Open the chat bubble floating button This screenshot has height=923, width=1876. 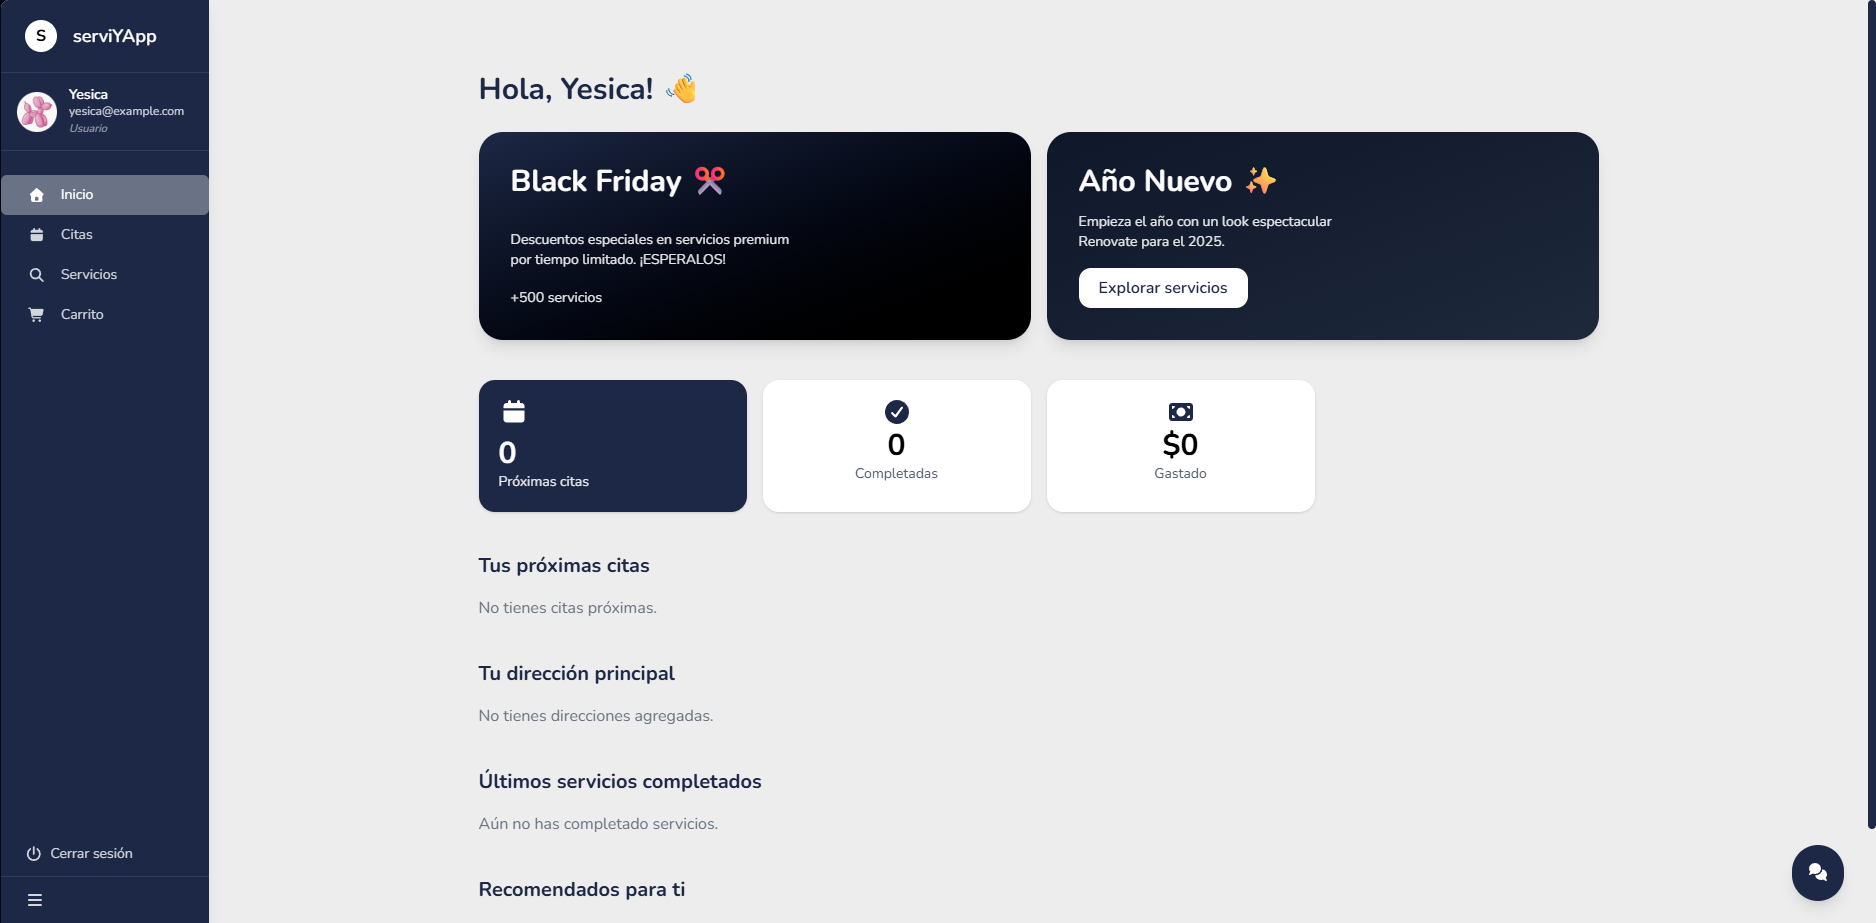click(1817, 872)
